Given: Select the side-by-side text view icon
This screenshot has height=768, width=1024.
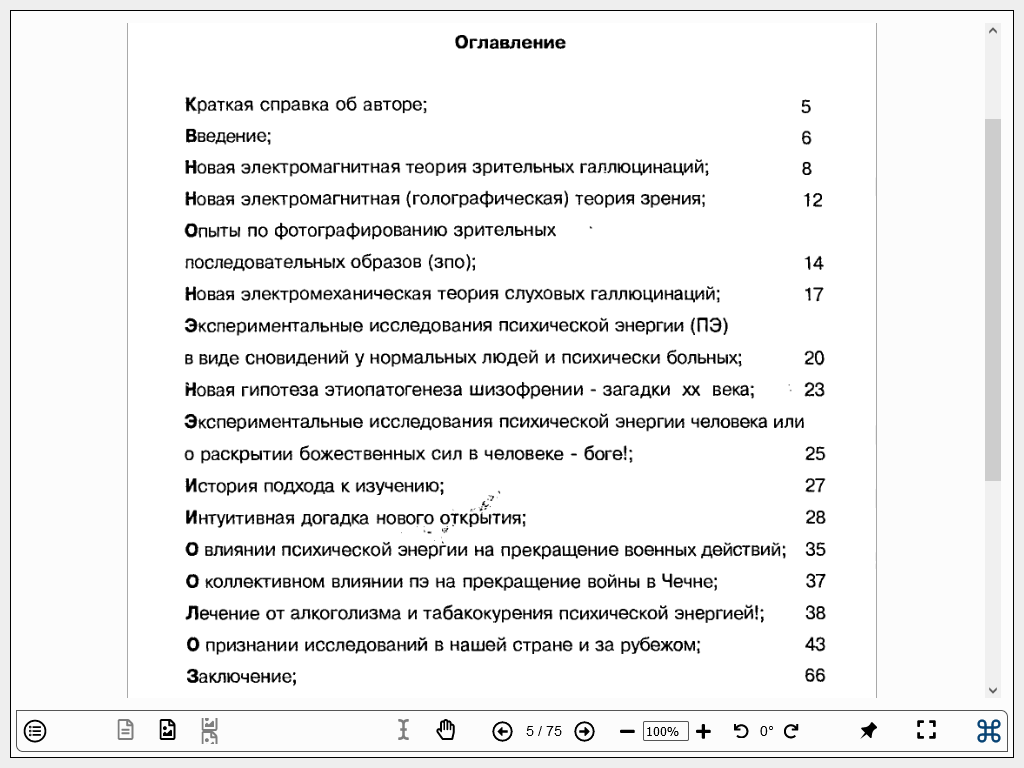Looking at the screenshot, I should (210, 731).
